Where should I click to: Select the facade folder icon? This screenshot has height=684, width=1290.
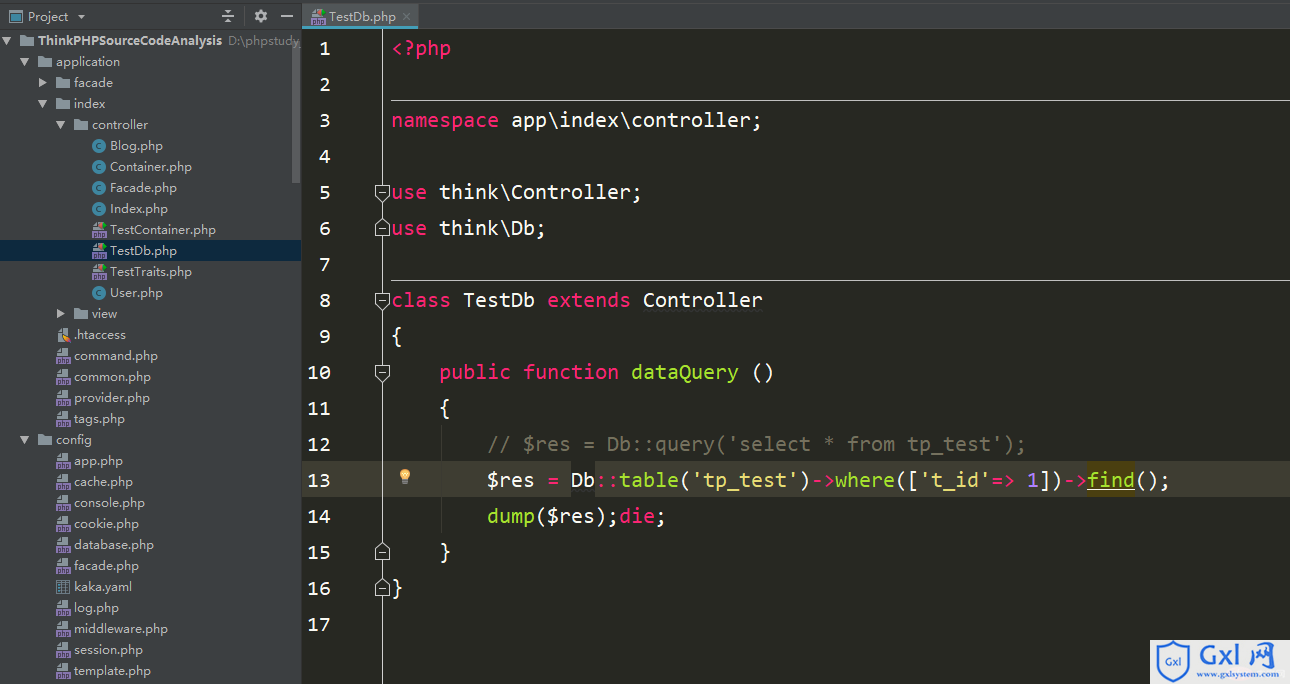(x=63, y=83)
